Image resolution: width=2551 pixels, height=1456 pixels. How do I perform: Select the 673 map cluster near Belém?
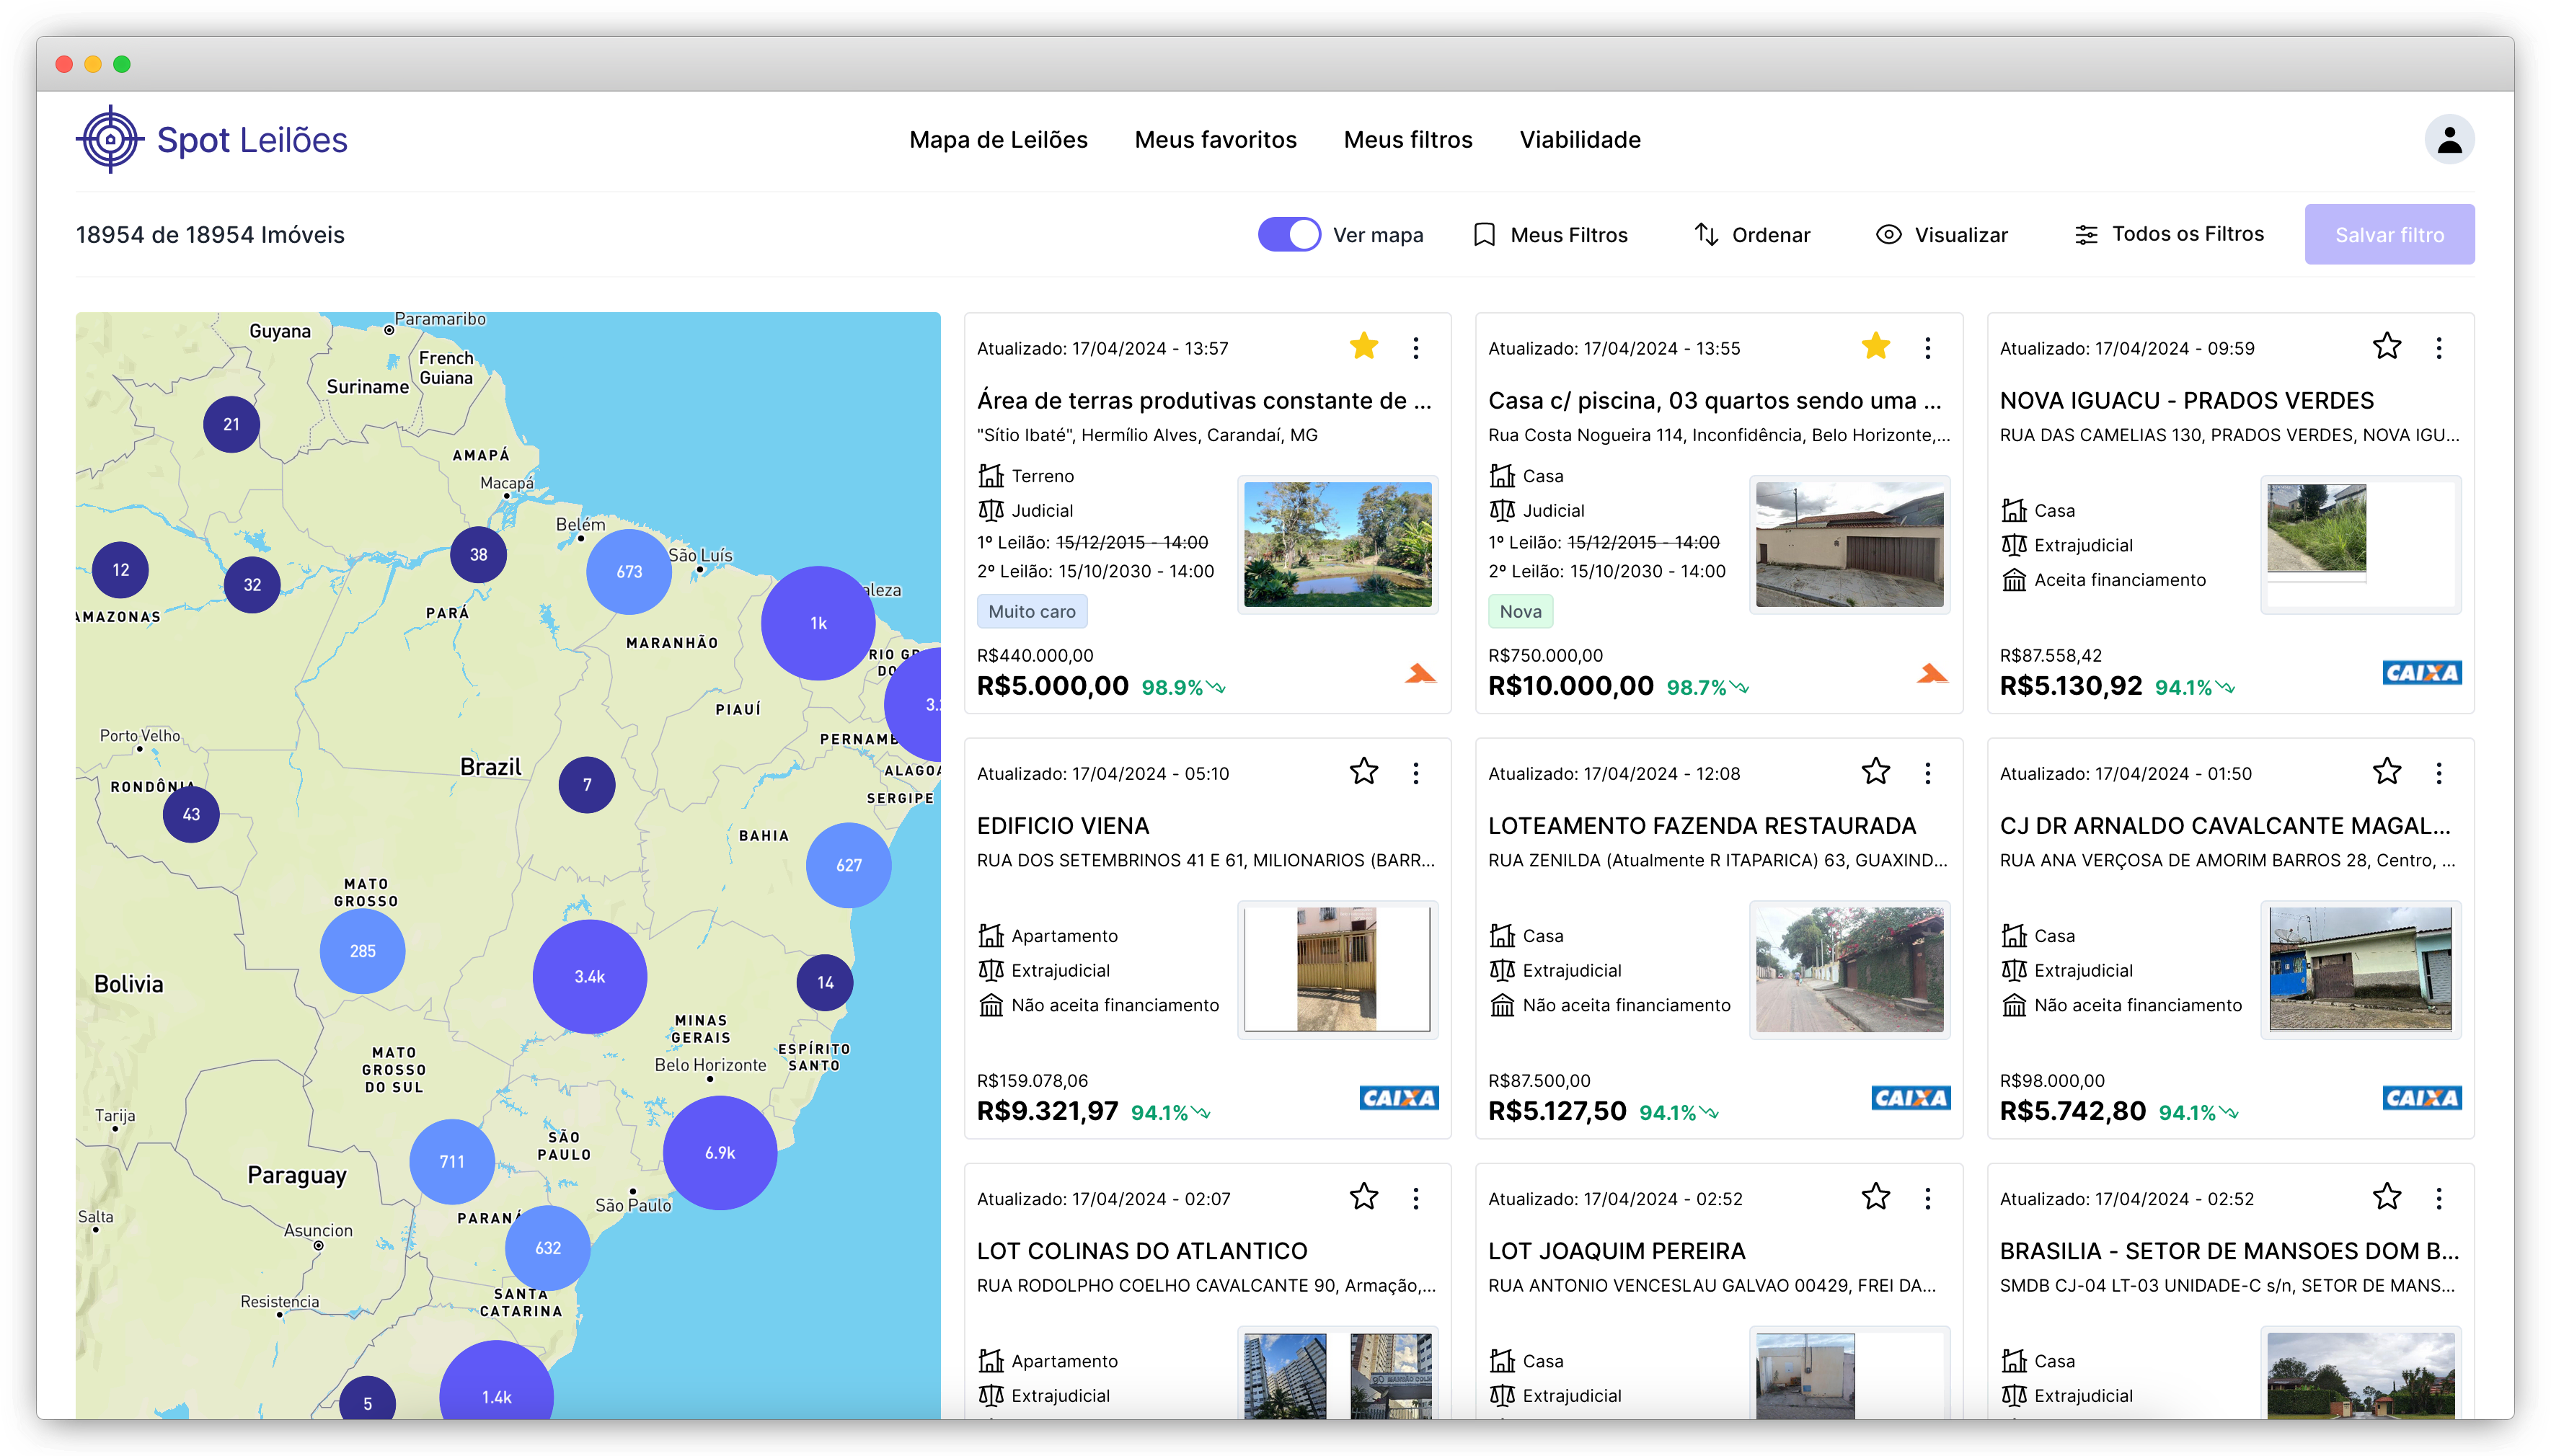pos(628,571)
